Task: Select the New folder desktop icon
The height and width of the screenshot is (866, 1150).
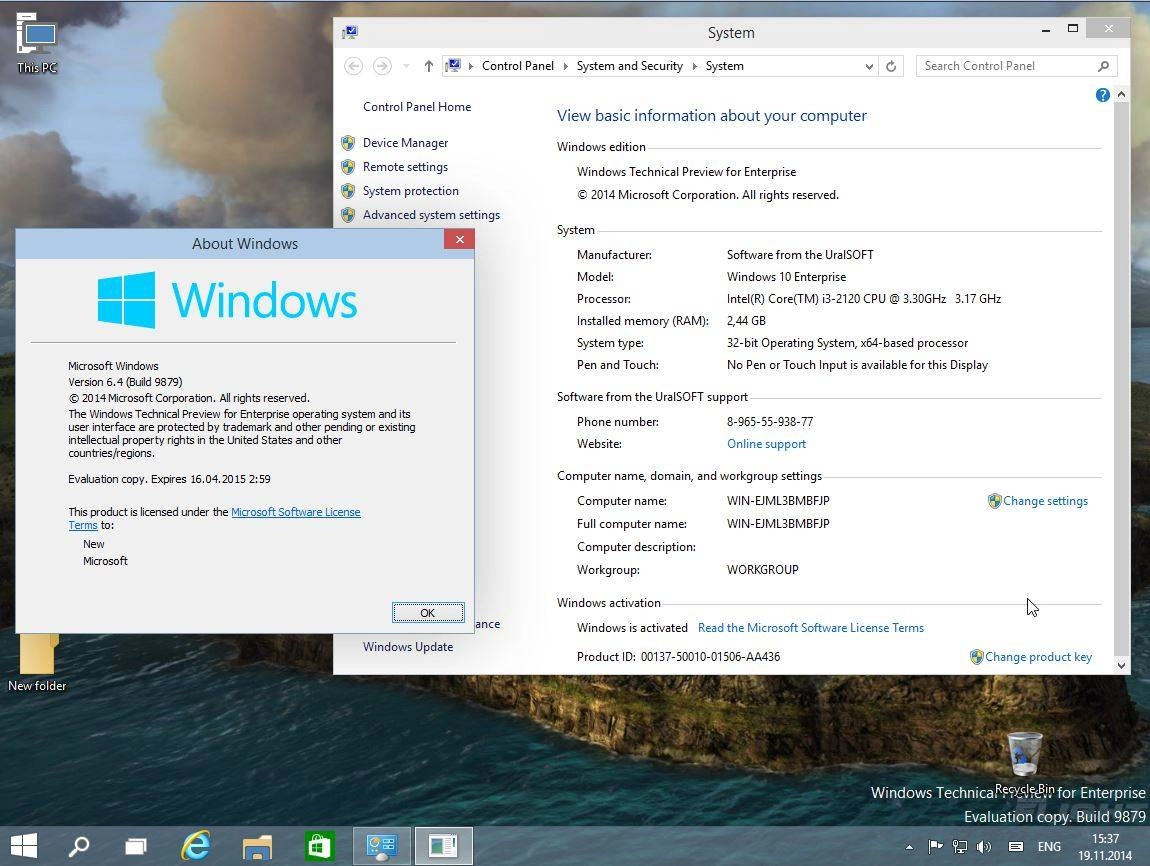Action: click(37, 662)
